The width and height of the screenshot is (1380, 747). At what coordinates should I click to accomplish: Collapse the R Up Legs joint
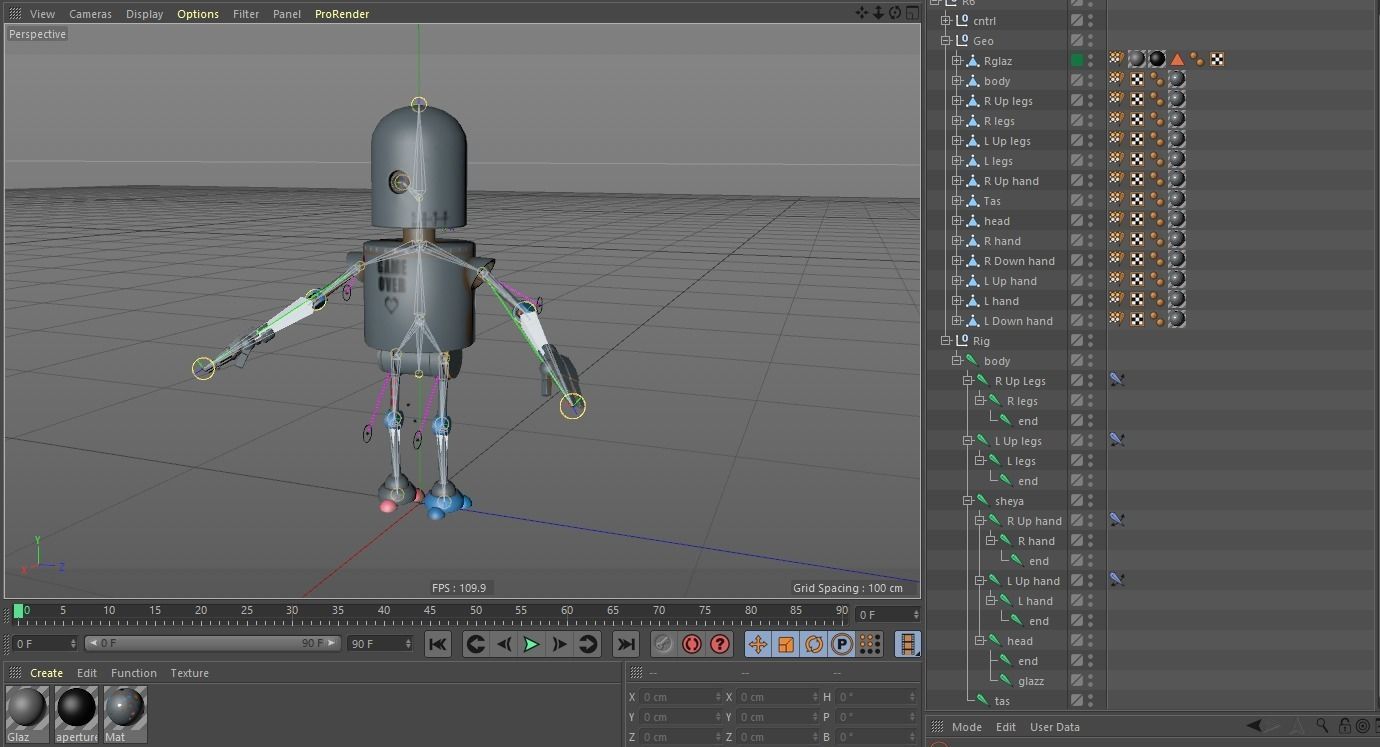968,380
